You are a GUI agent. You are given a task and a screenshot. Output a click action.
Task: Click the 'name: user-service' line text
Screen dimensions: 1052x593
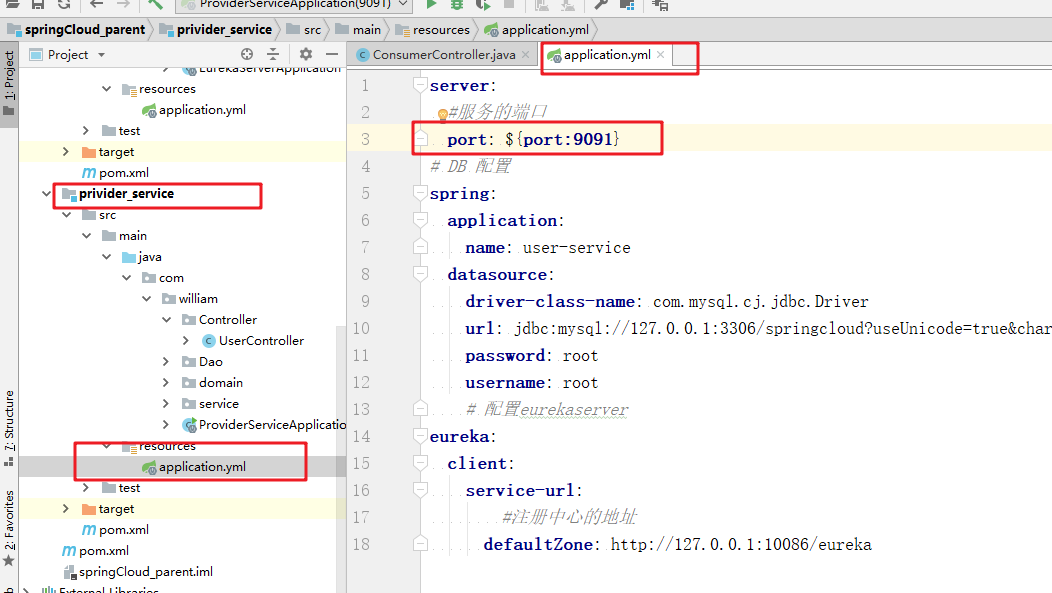tap(547, 248)
